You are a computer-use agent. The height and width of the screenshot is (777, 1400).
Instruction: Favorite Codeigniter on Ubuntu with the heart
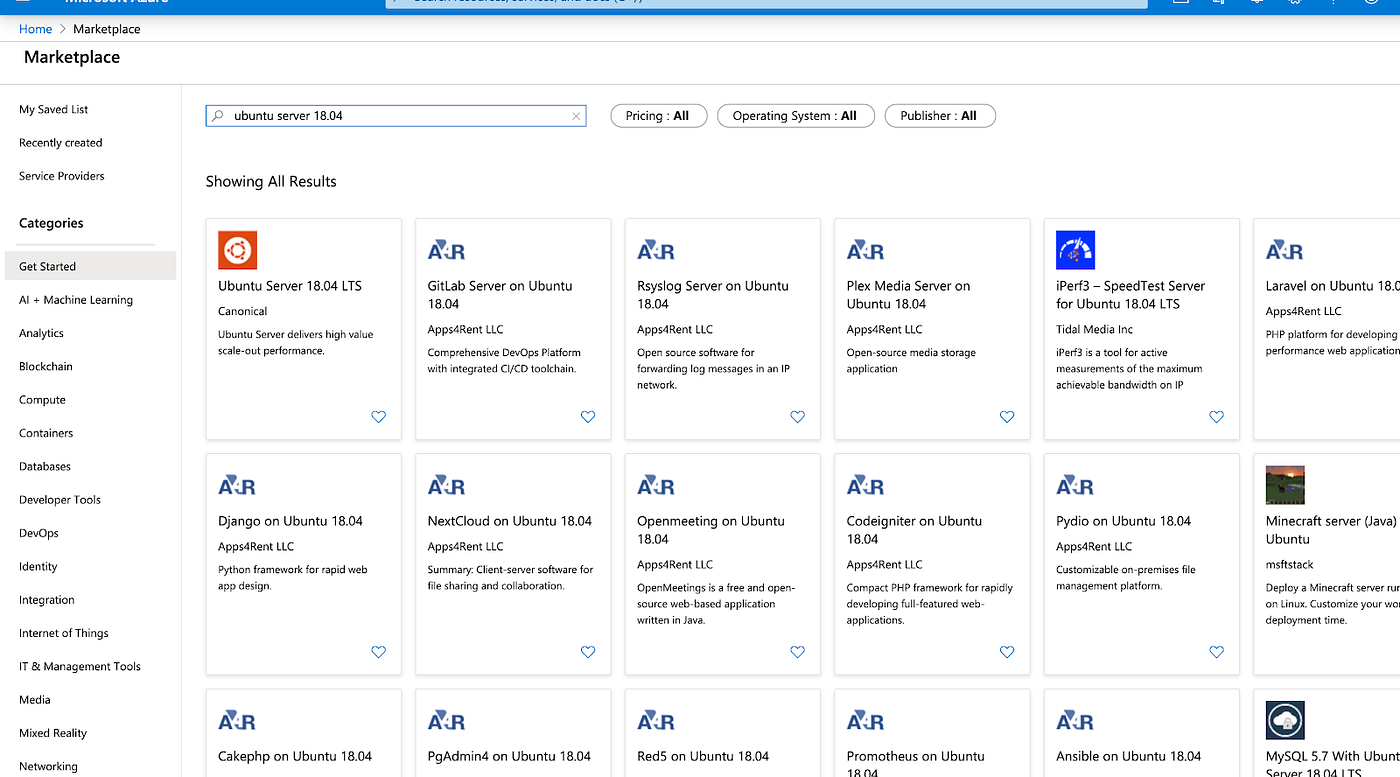tap(1007, 652)
